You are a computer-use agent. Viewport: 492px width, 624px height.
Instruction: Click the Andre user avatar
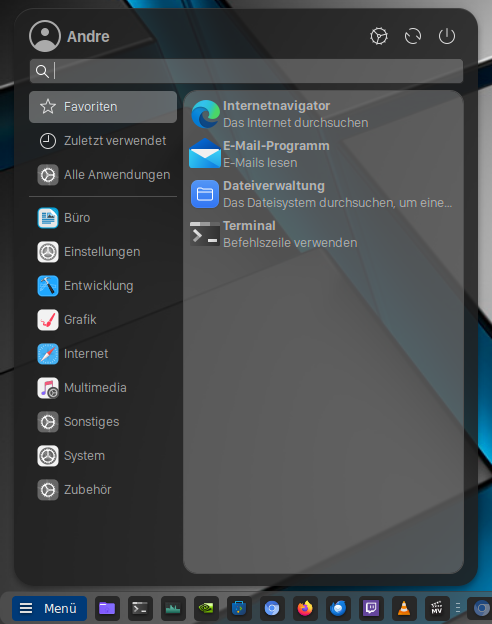coord(45,36)
